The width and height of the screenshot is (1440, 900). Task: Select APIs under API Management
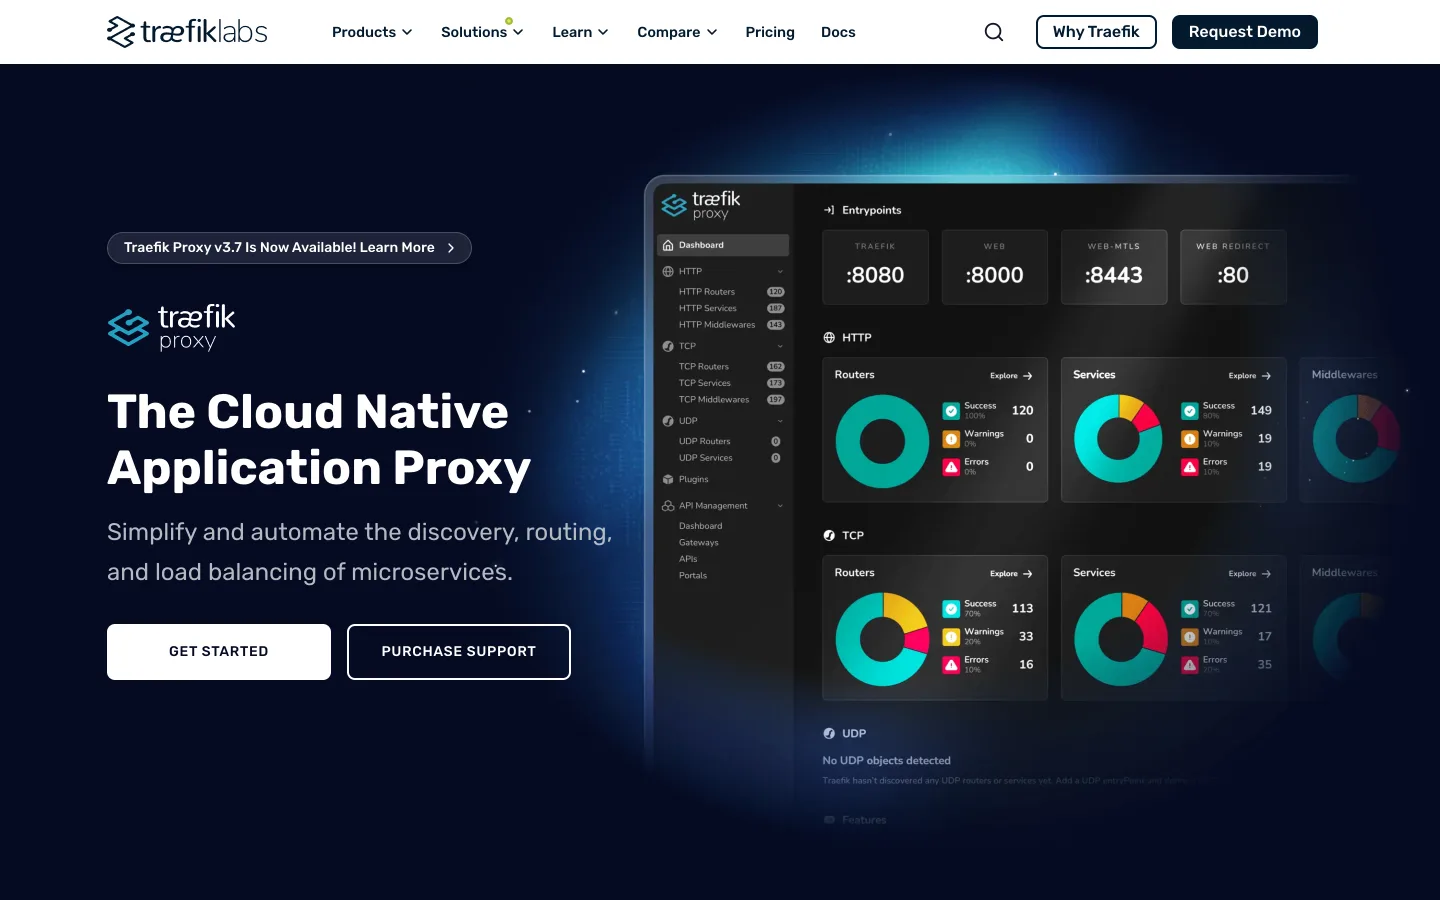[x=688, y=559]
